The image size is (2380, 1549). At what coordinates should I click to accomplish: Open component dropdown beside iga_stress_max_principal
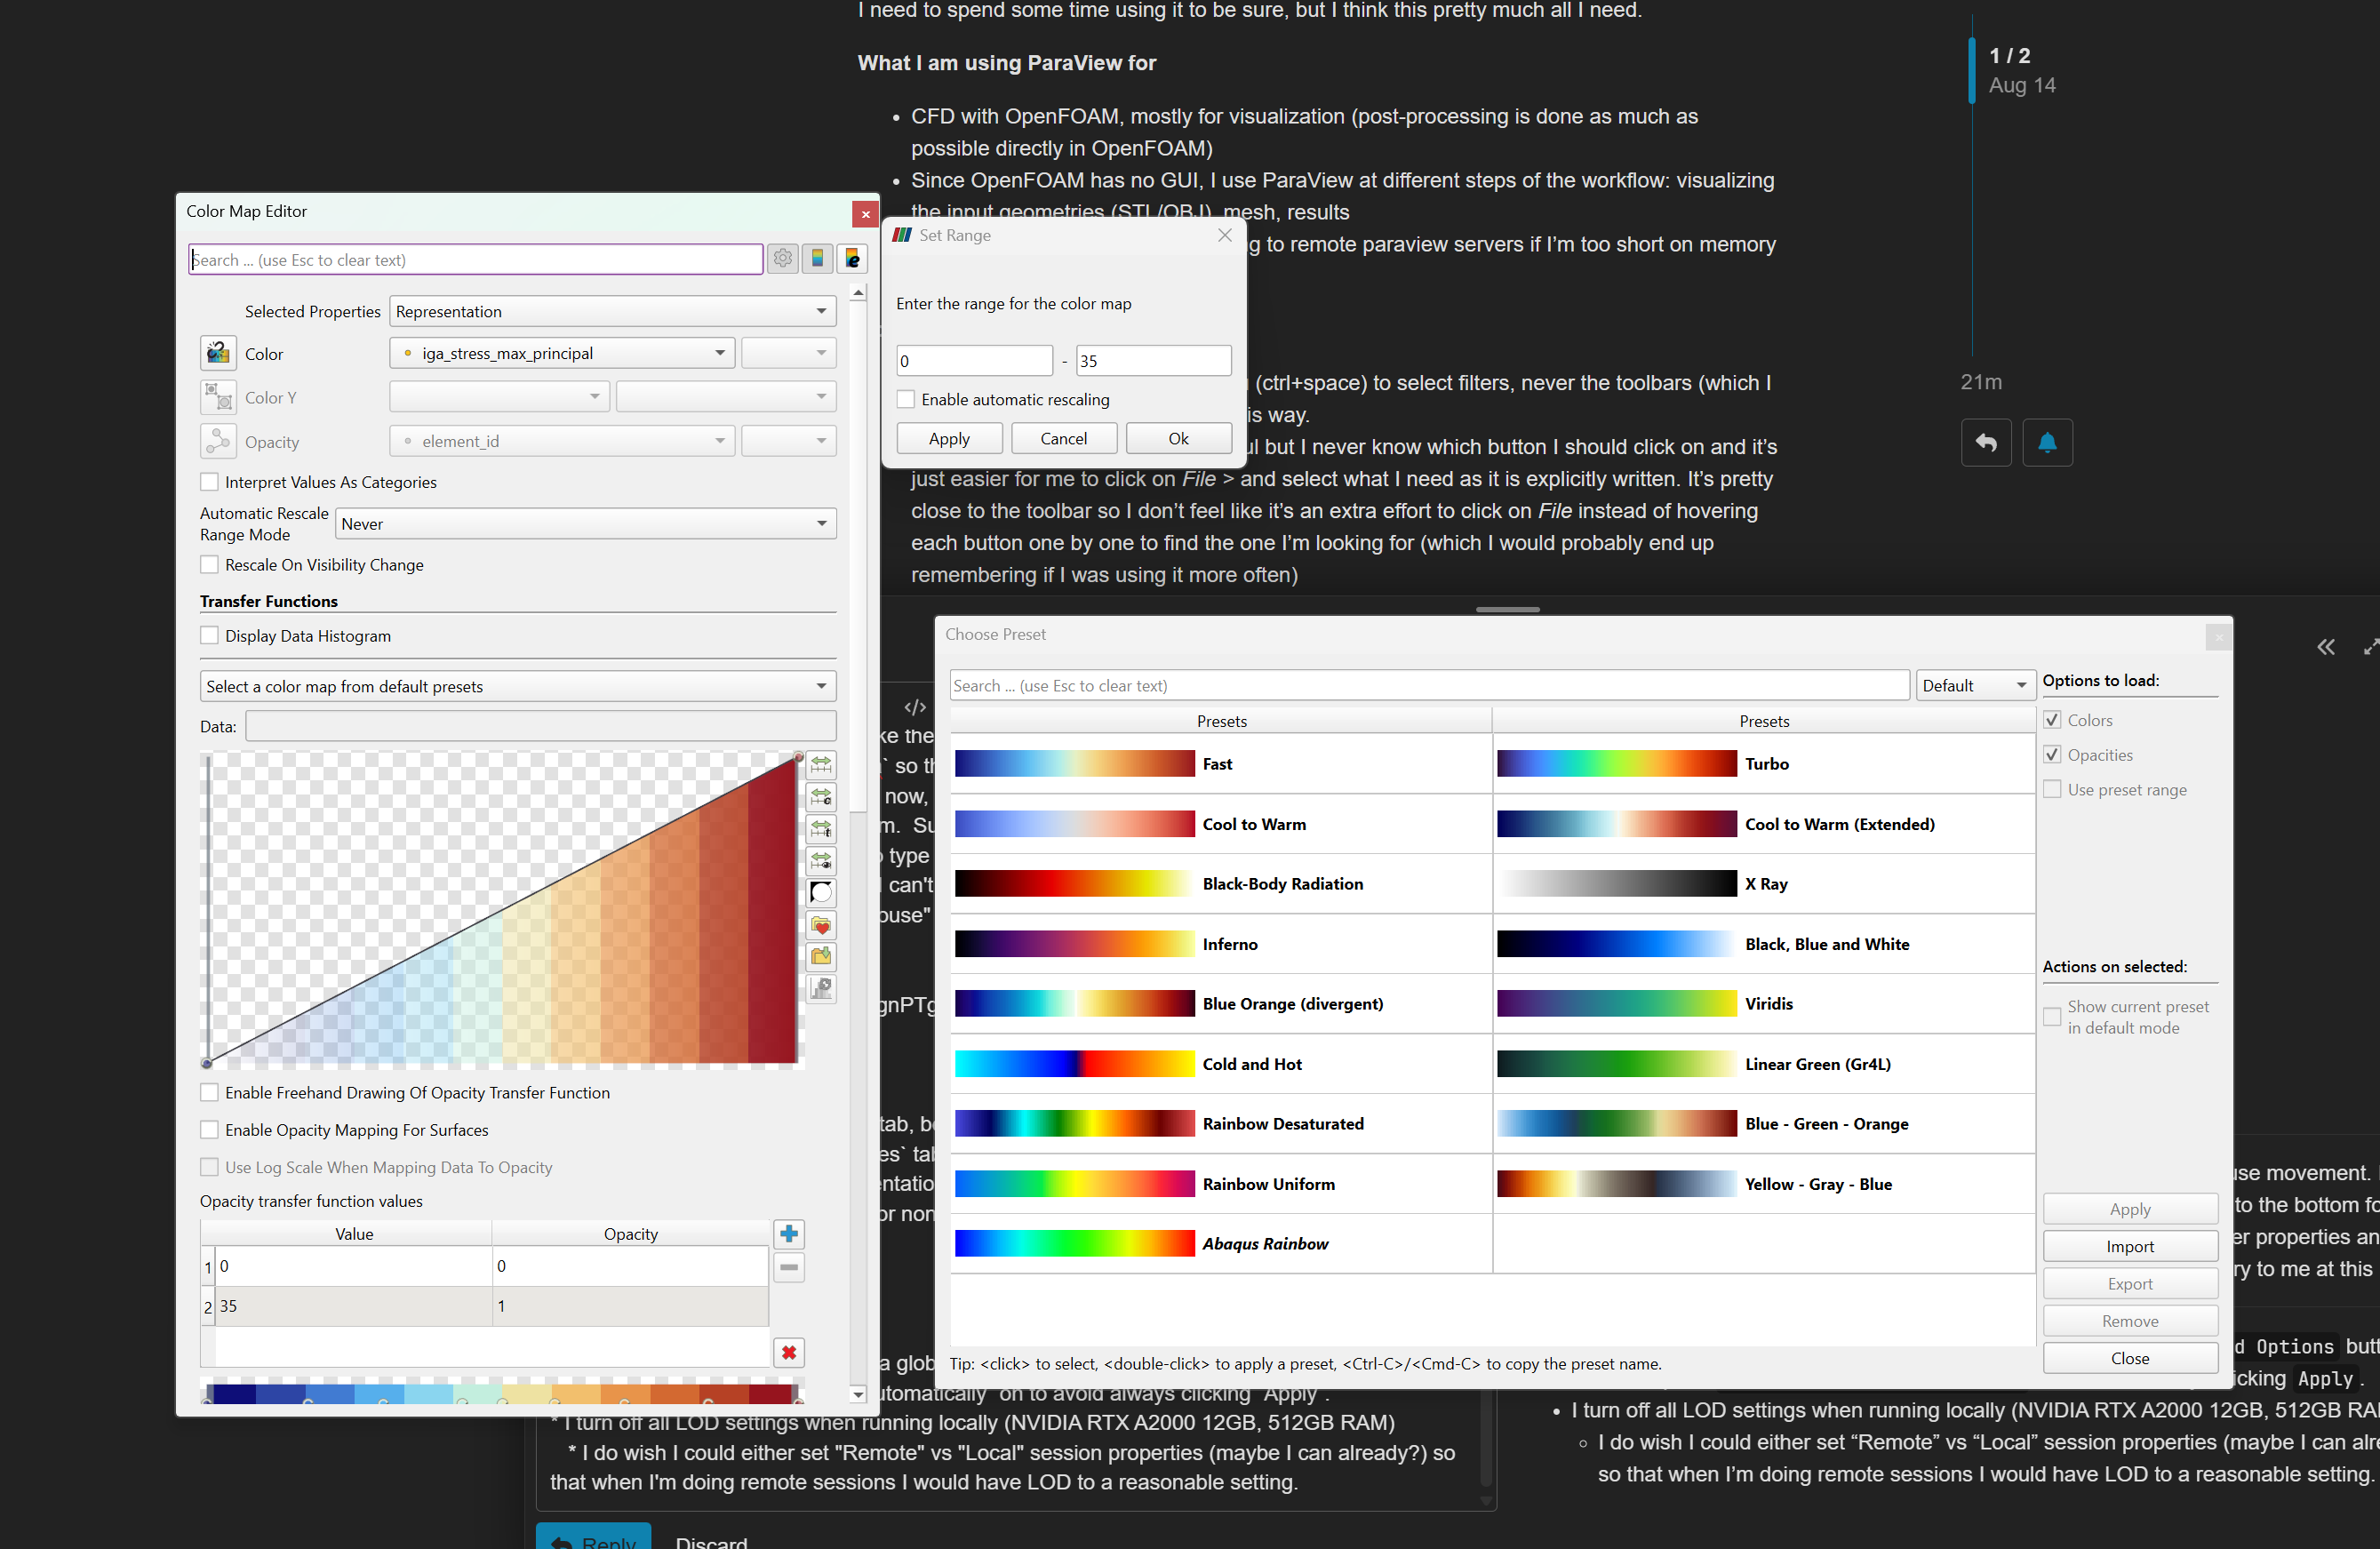(x=788, y=353)
